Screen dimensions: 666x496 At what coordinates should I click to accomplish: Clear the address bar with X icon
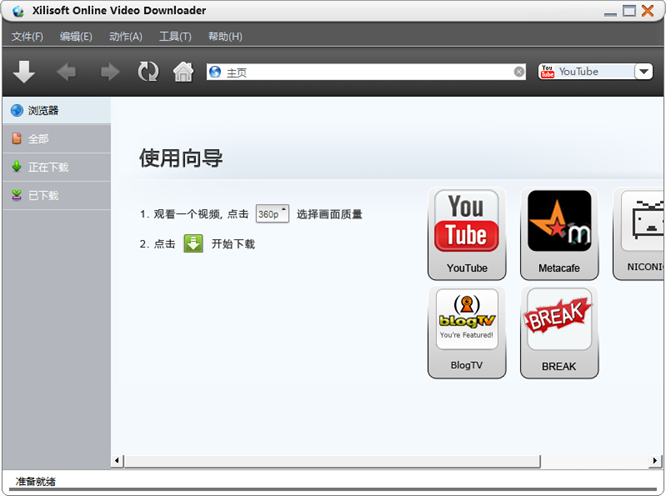point(519,72)
